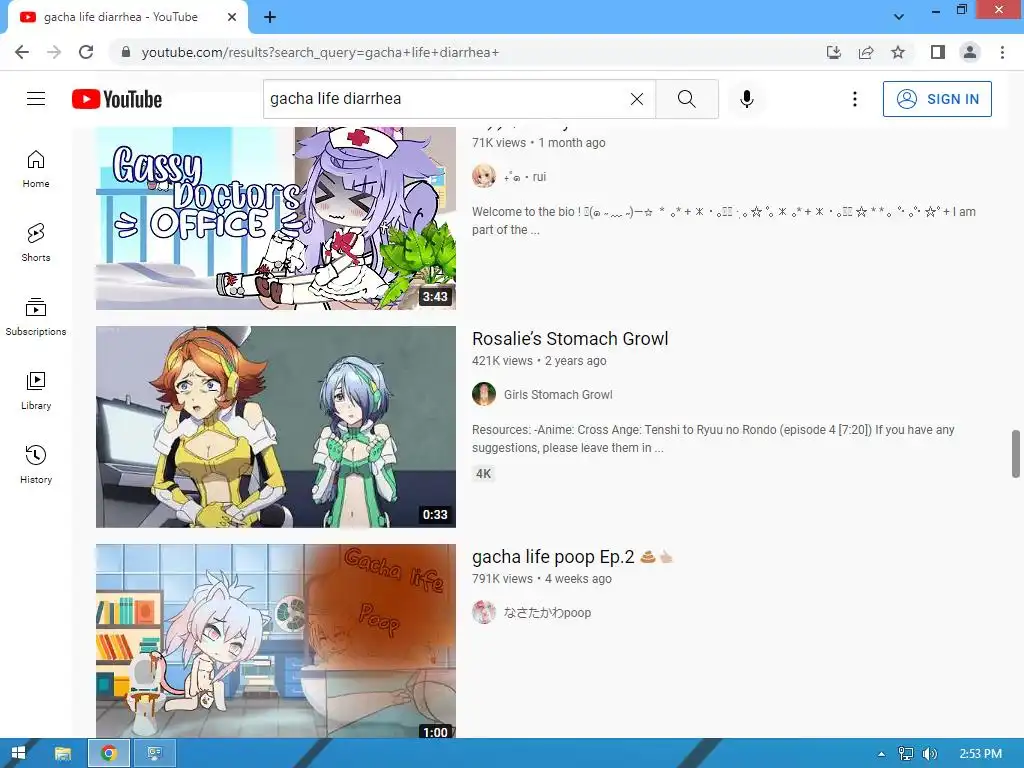1024x768 pixels.
Task: Click Chrome taskbar icon
Action: point(108,753)
